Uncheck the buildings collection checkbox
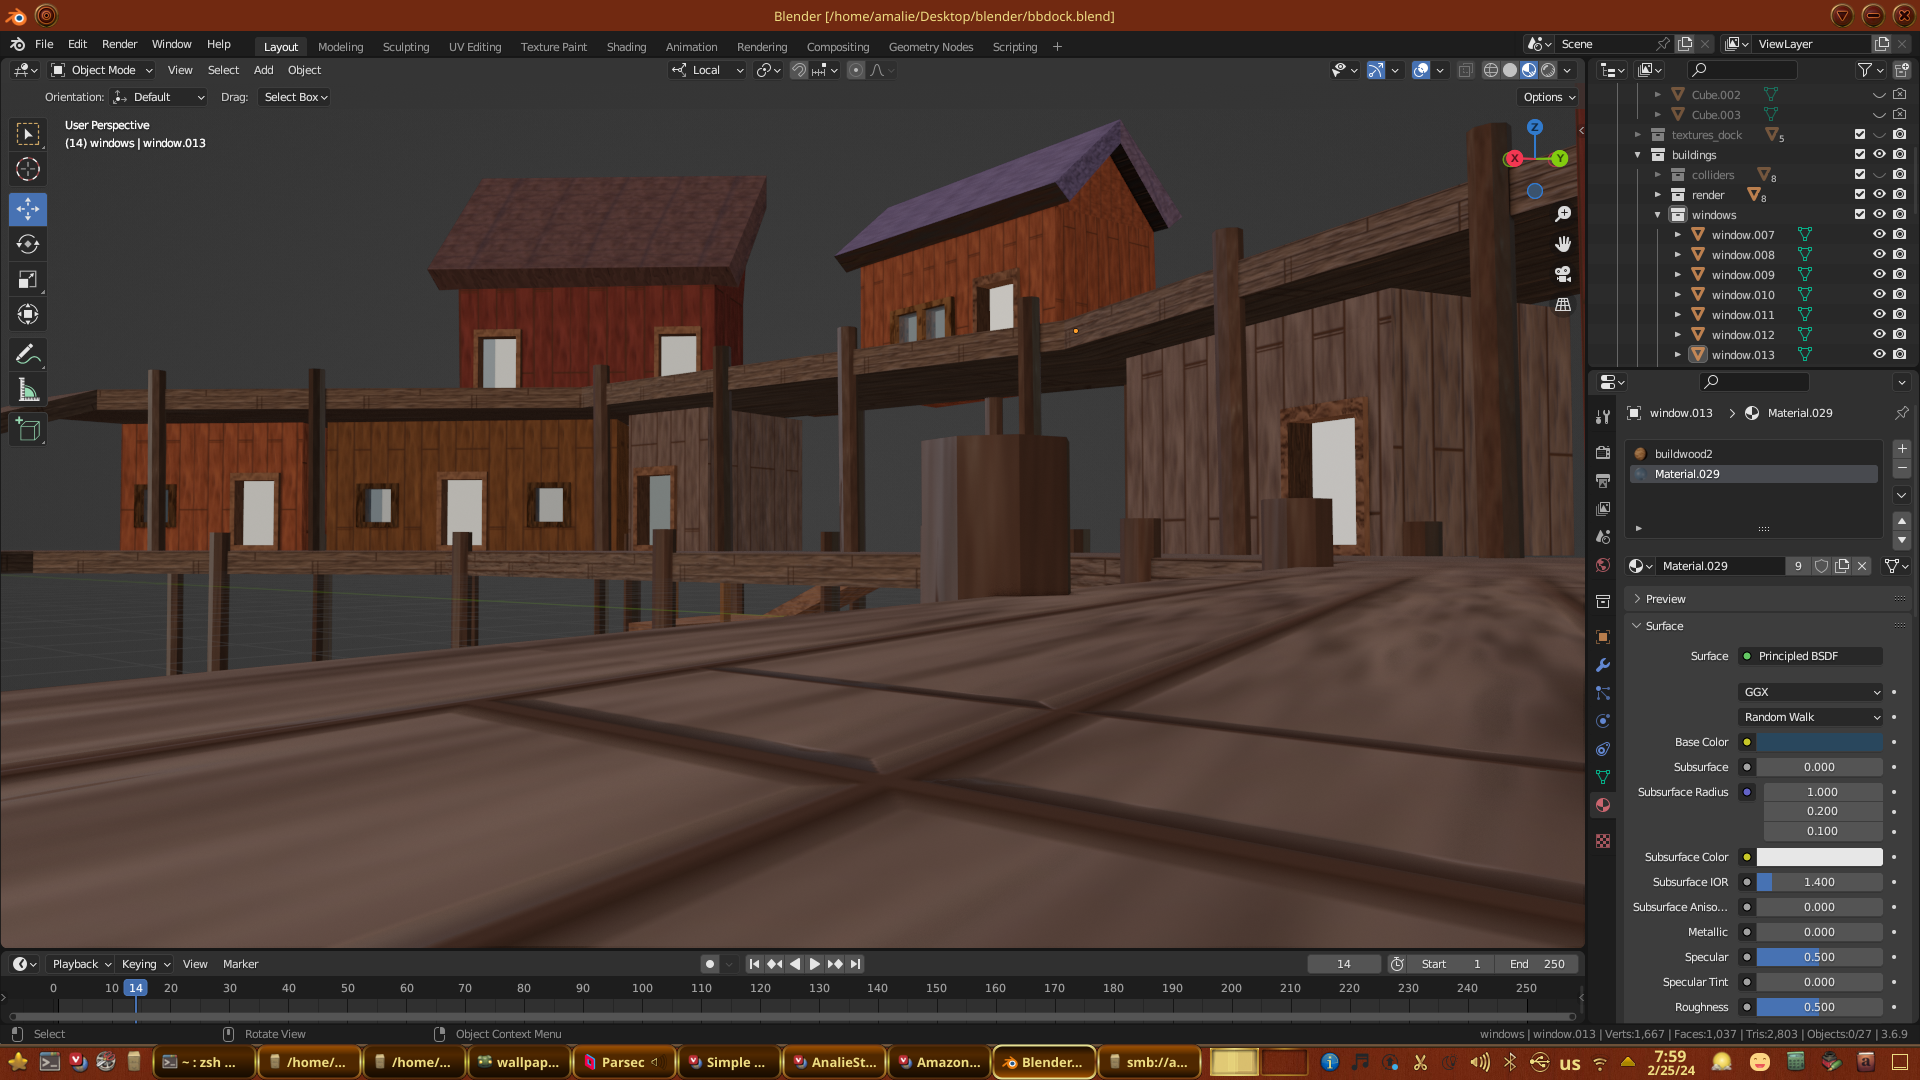This screenshot has width=1920, height=1080. [x=1860, y=154]
